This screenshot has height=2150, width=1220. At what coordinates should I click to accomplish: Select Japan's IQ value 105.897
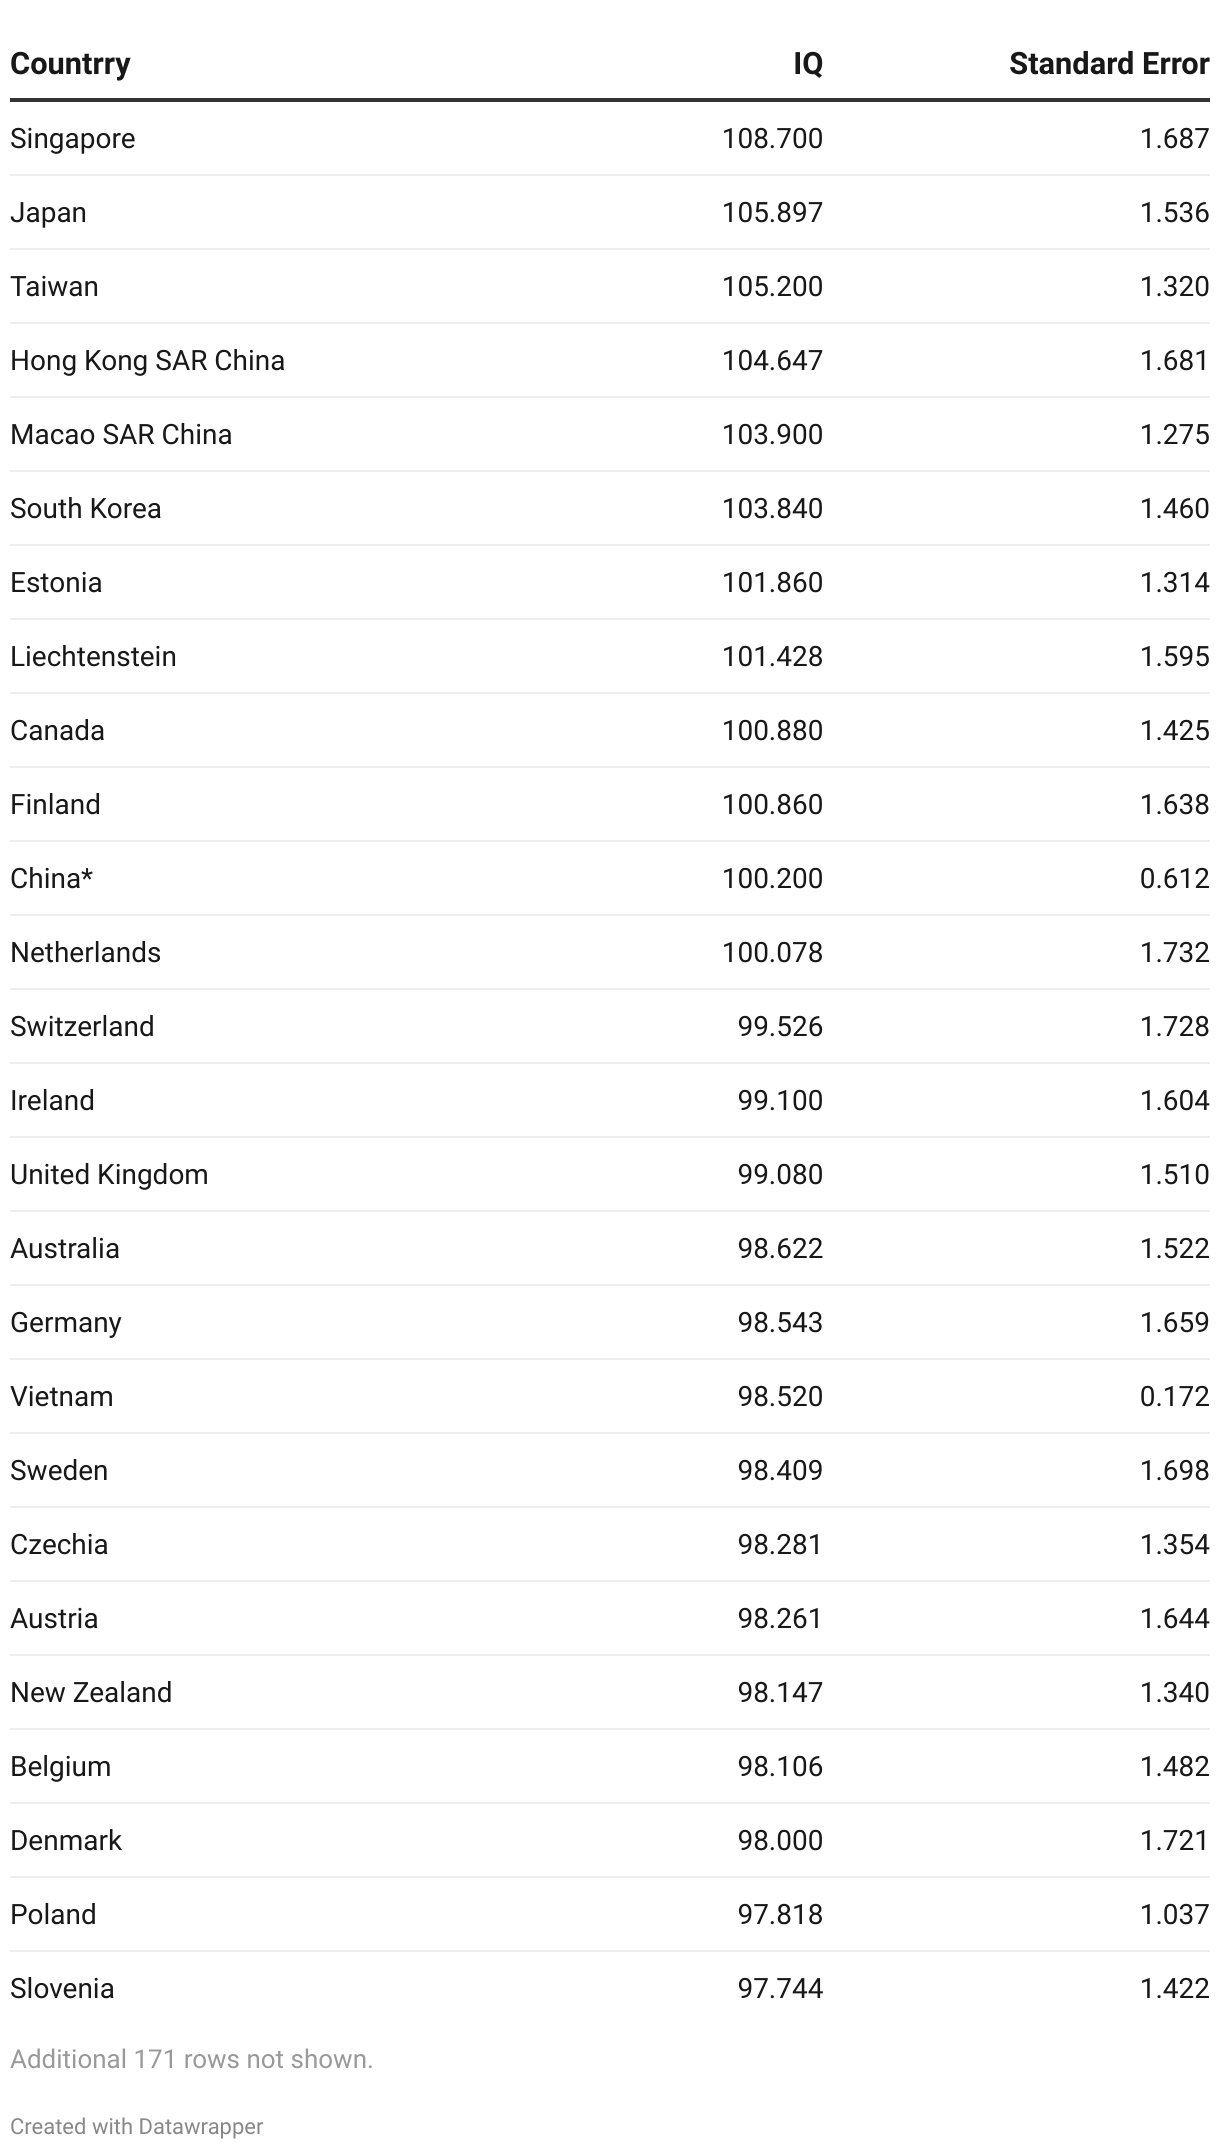773,212
